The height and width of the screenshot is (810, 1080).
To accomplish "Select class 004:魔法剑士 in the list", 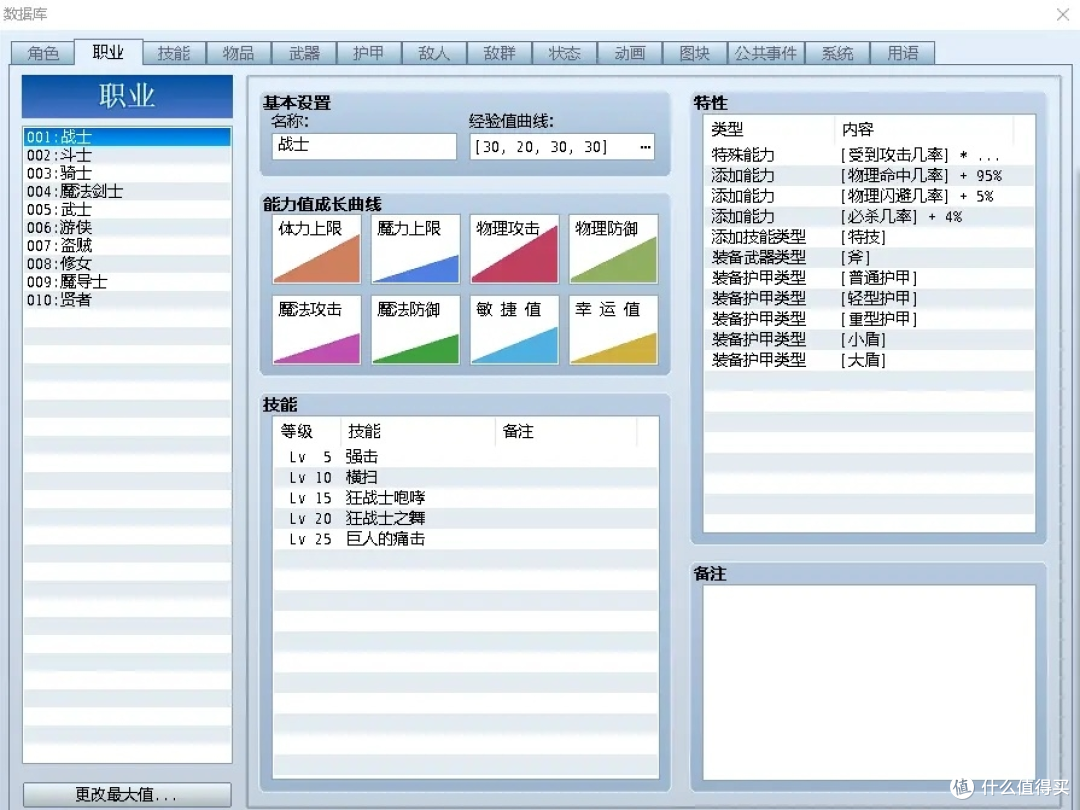I will [x=127, y=191].
